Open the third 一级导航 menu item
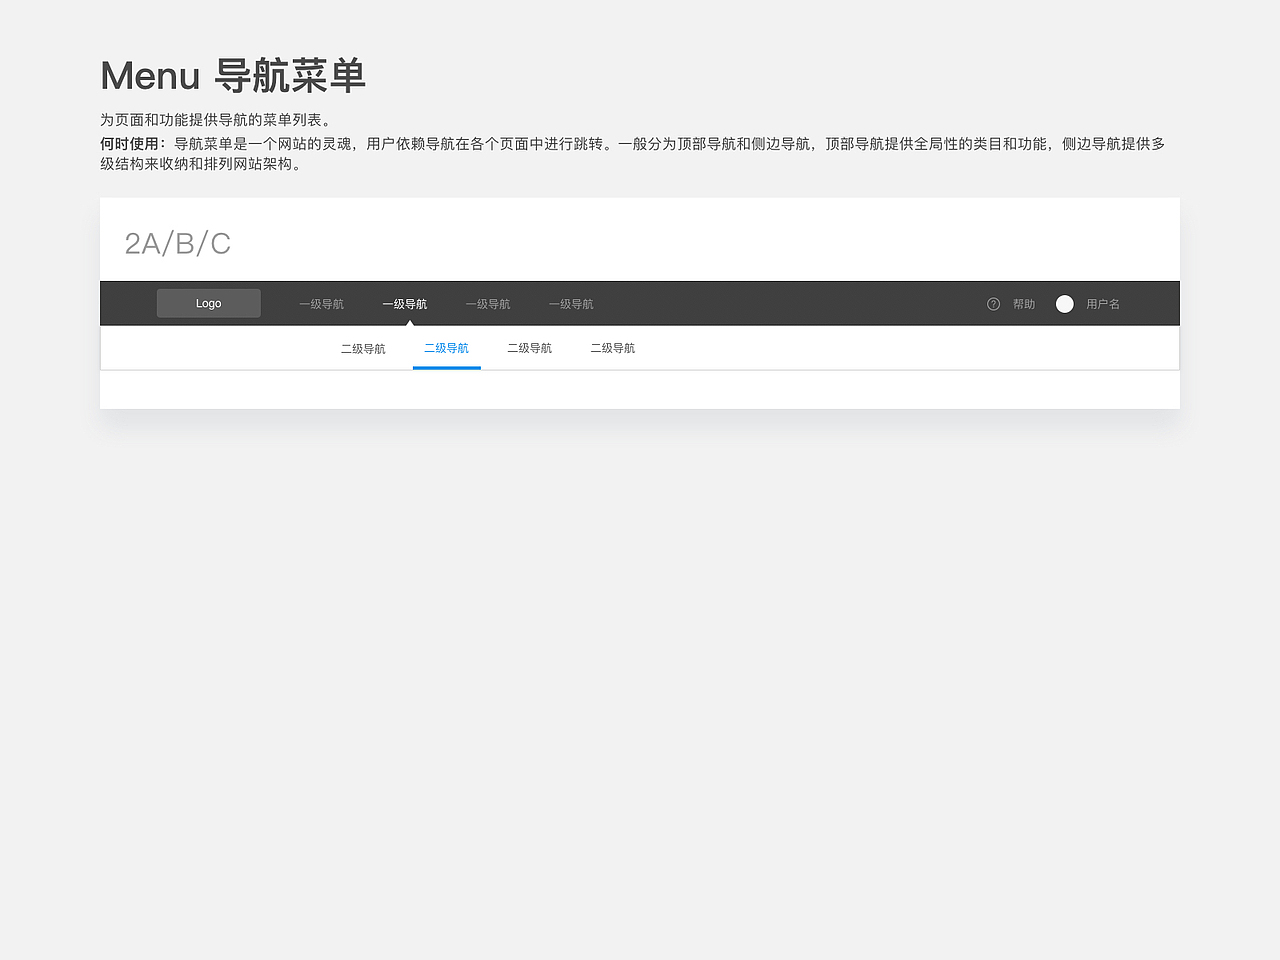1280x960 pixels. click(x=488, y=303)
